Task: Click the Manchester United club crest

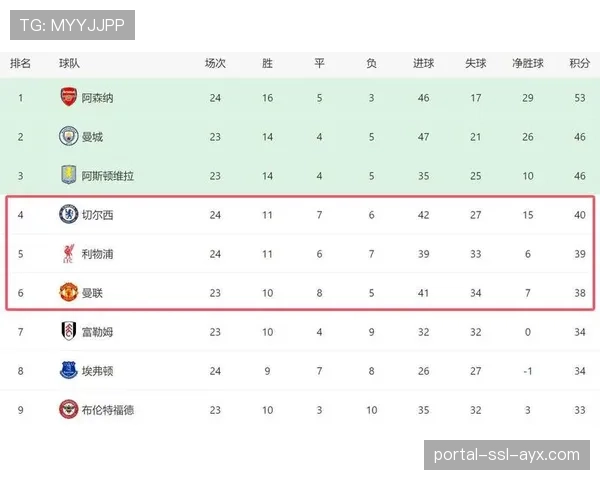Action: click(x=68, y=293)
